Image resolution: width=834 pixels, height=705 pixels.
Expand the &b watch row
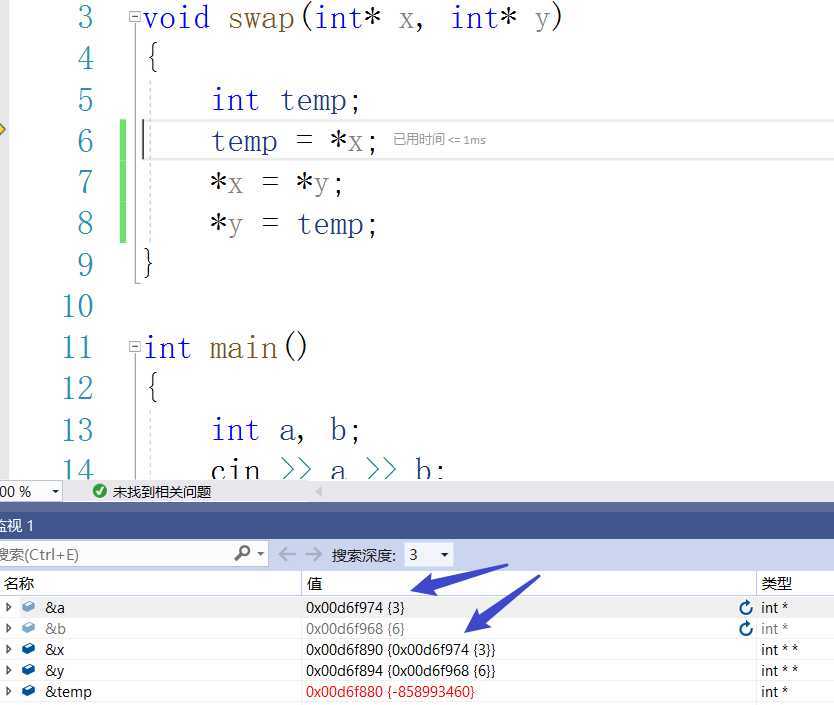point(9,628)
